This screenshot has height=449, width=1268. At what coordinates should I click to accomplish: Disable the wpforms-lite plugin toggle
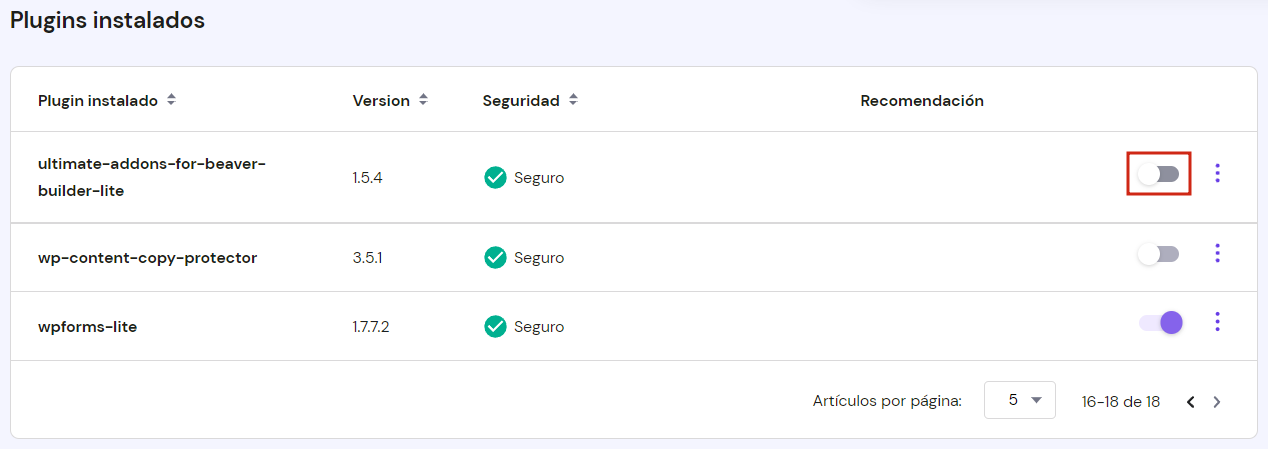[x=1161, y=322]
